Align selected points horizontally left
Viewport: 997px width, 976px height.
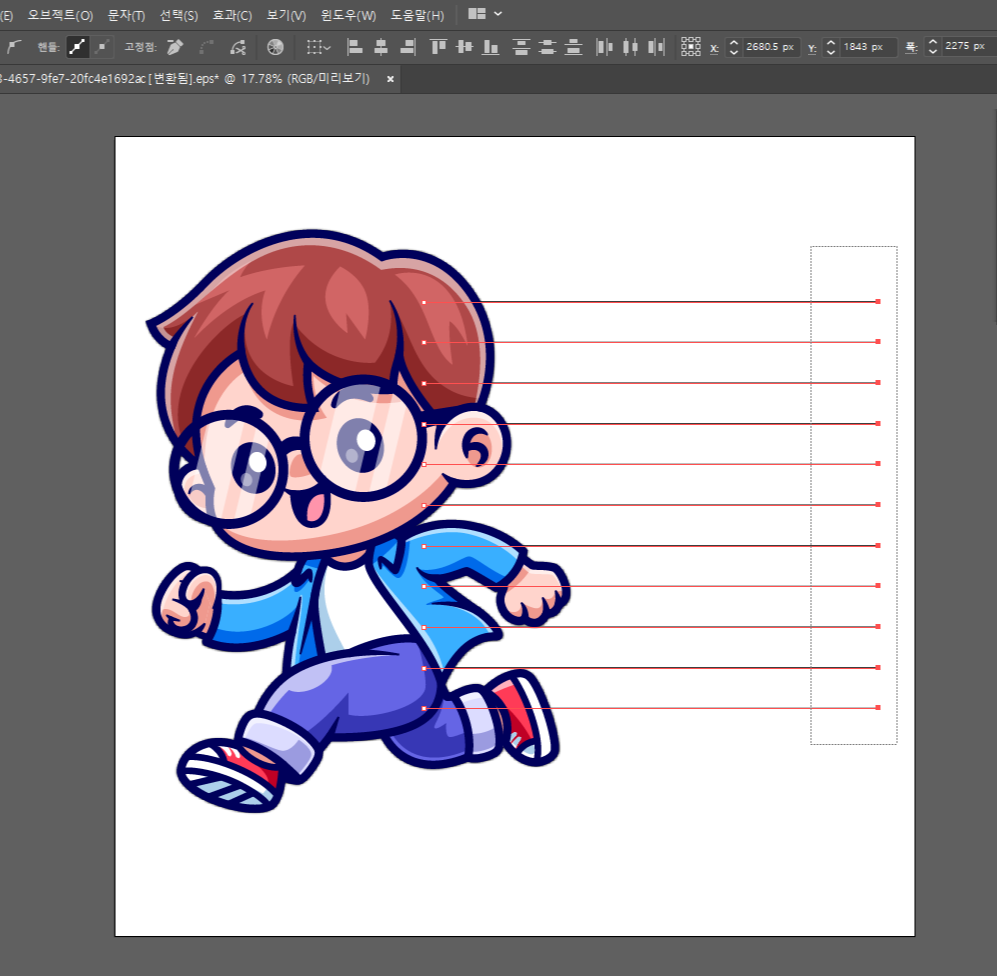tap(355, 46)
